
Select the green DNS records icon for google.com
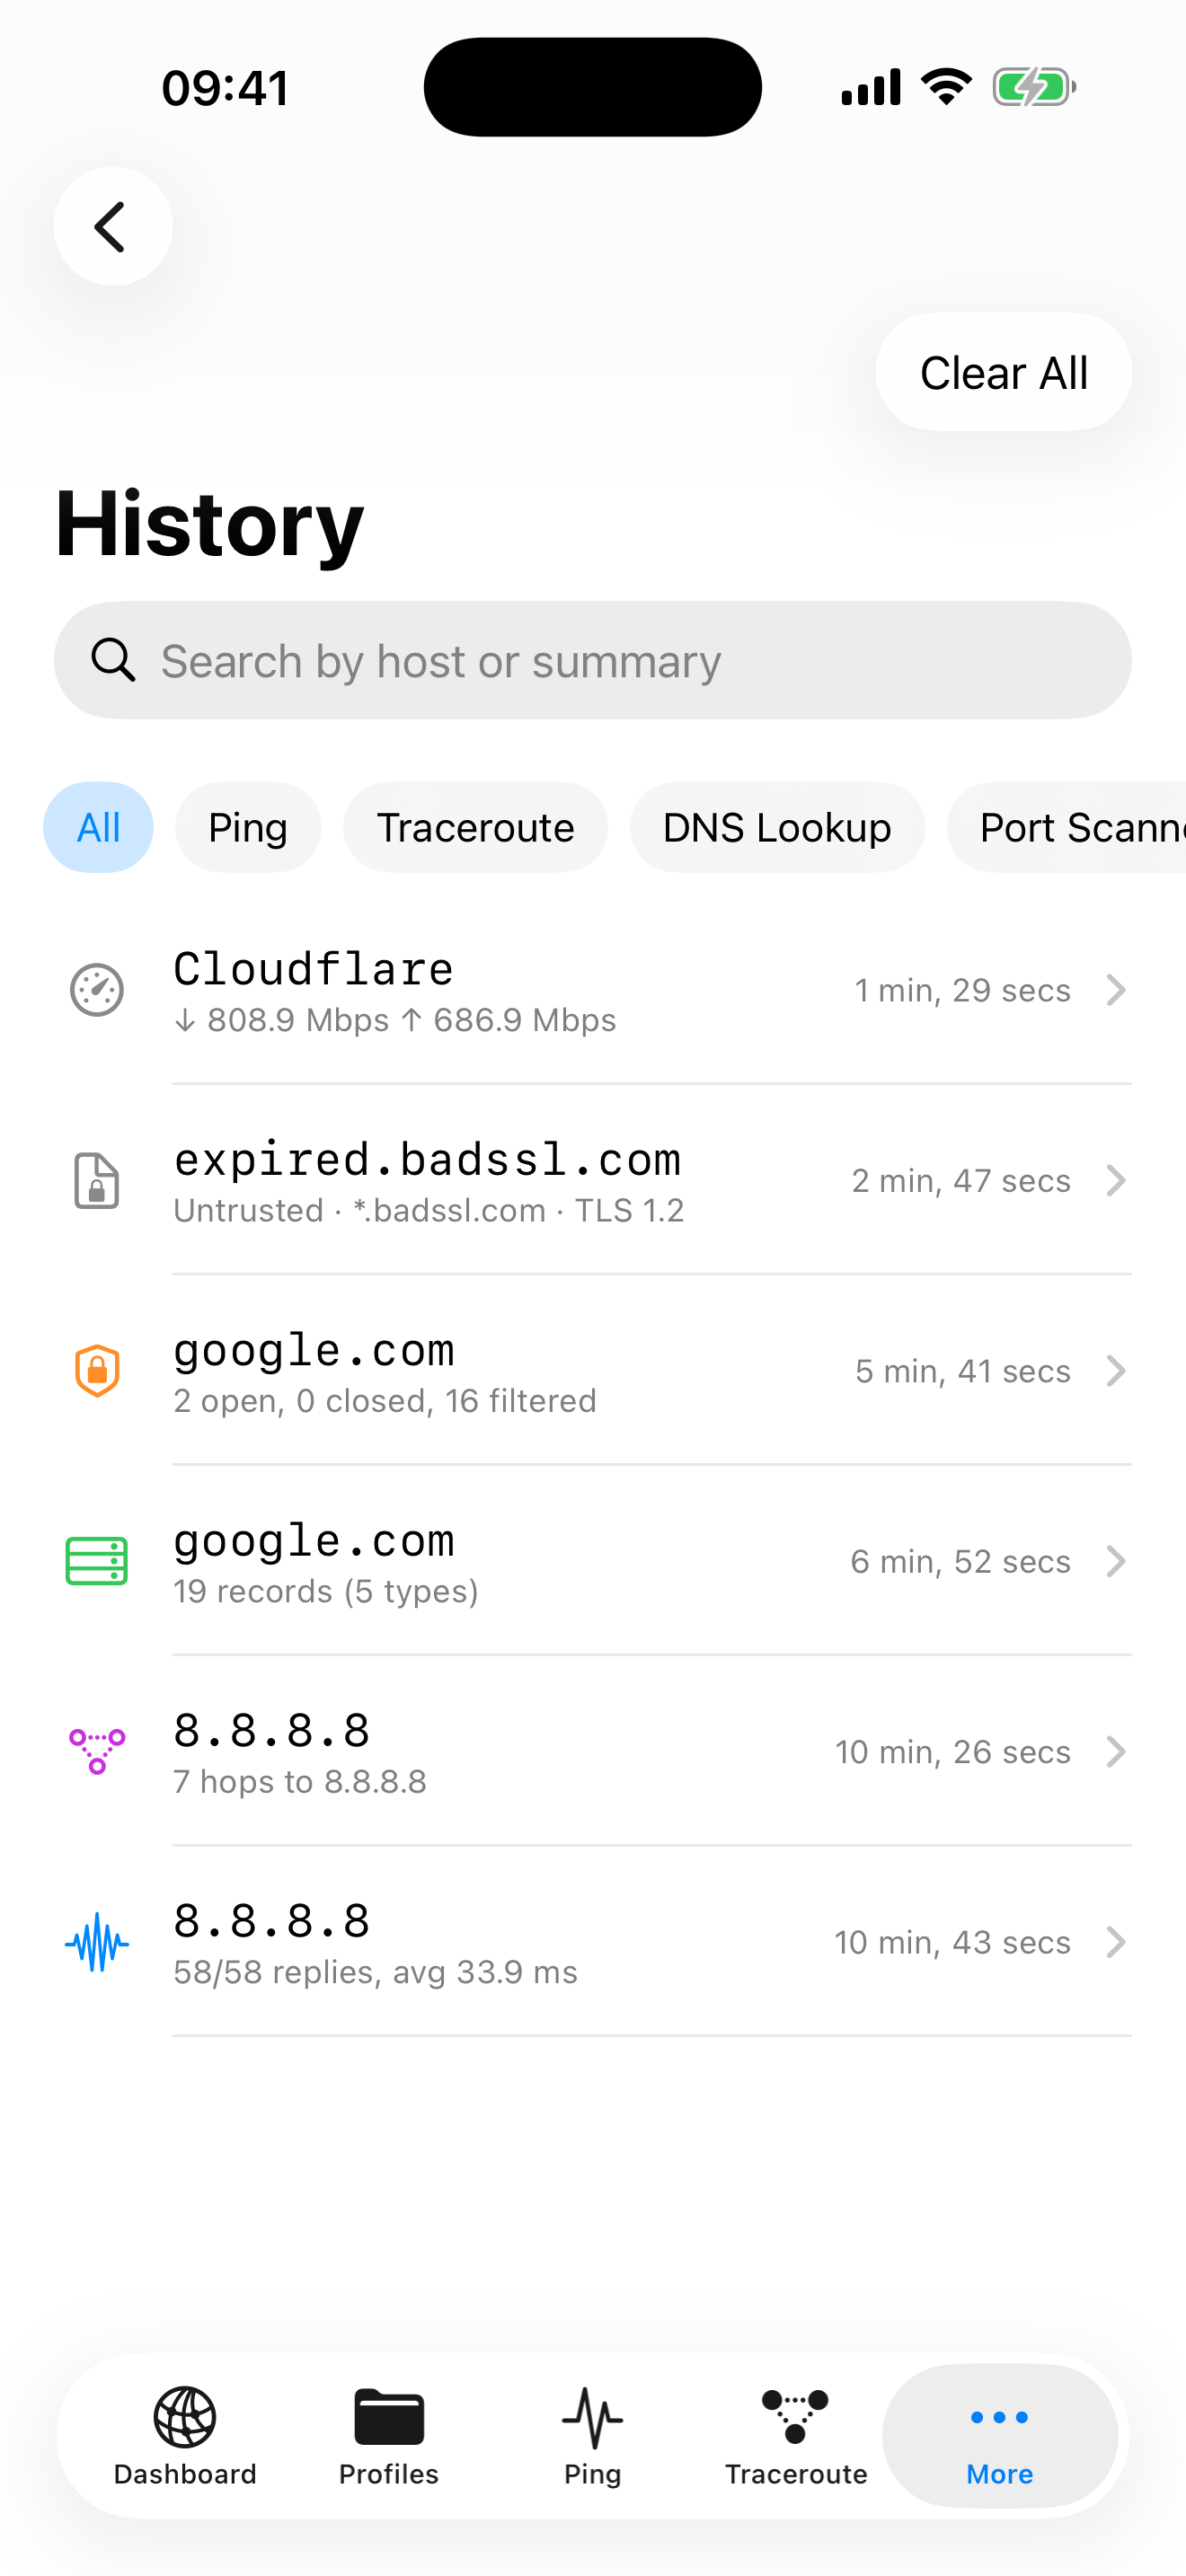[97, 1561]
